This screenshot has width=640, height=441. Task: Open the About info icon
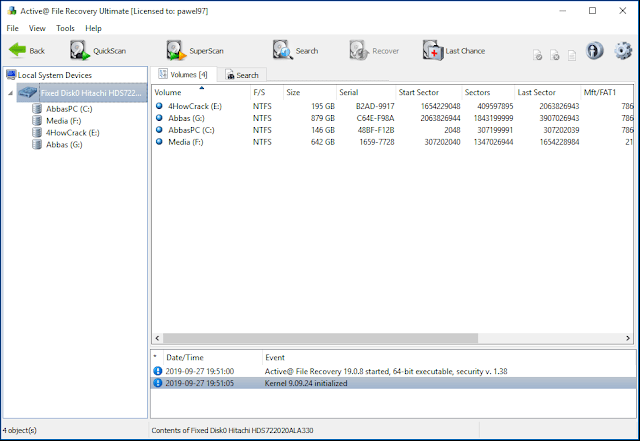[594, 51]
